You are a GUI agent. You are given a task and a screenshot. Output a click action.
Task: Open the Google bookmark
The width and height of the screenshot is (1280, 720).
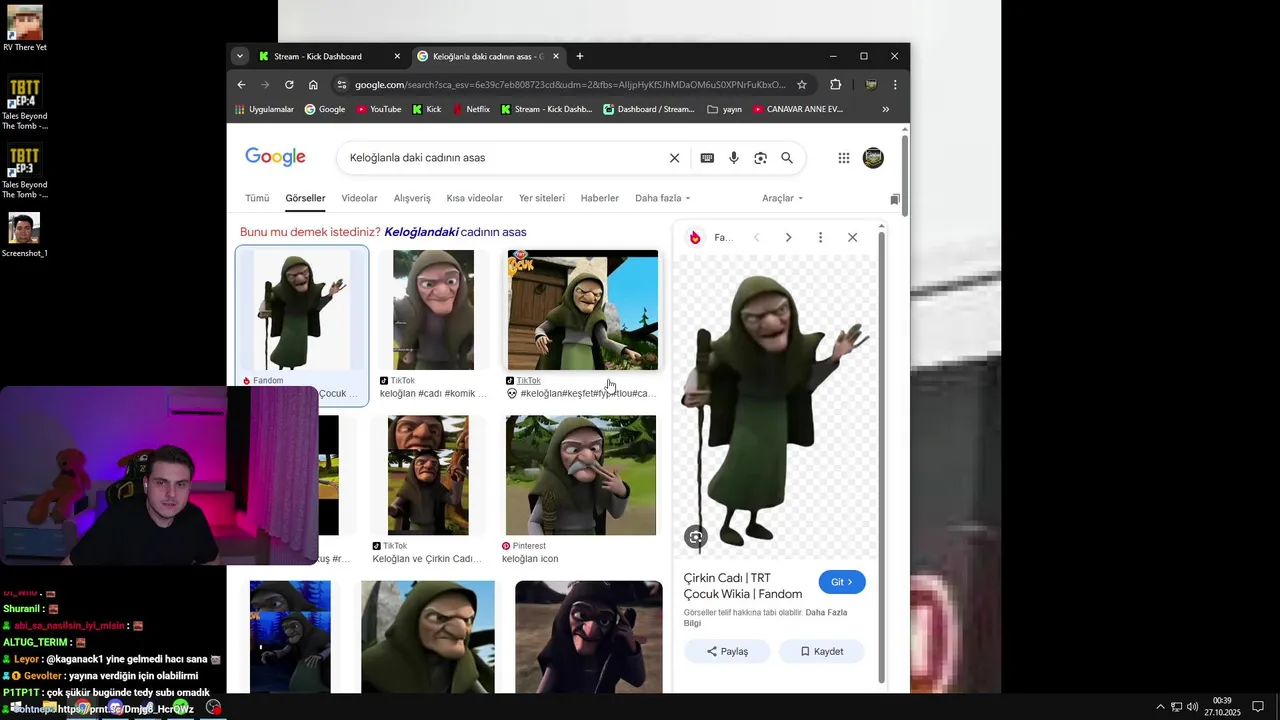[325, 109]
